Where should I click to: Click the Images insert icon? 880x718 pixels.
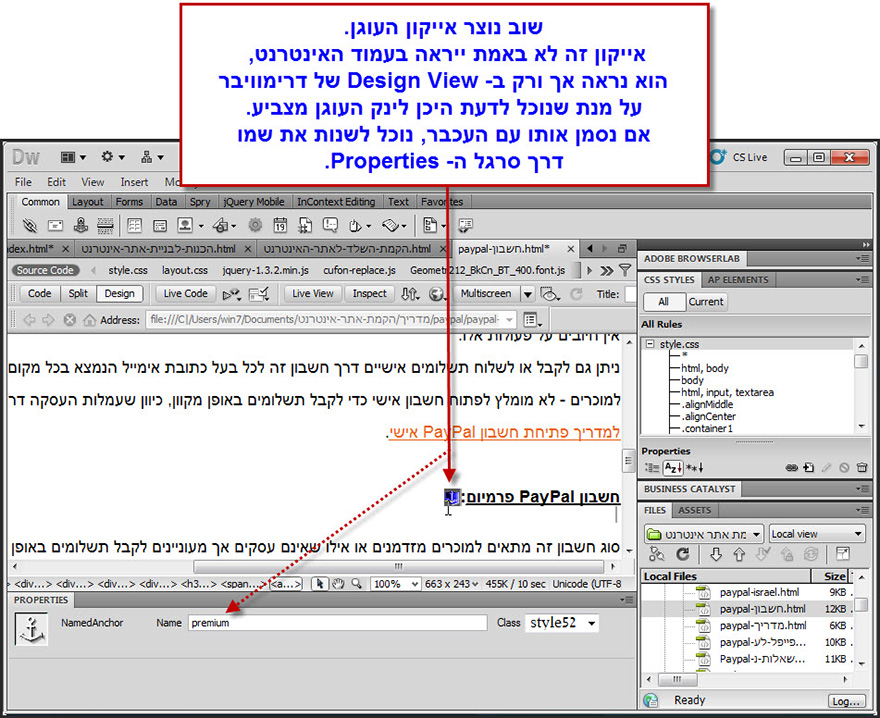pos(185,225)
